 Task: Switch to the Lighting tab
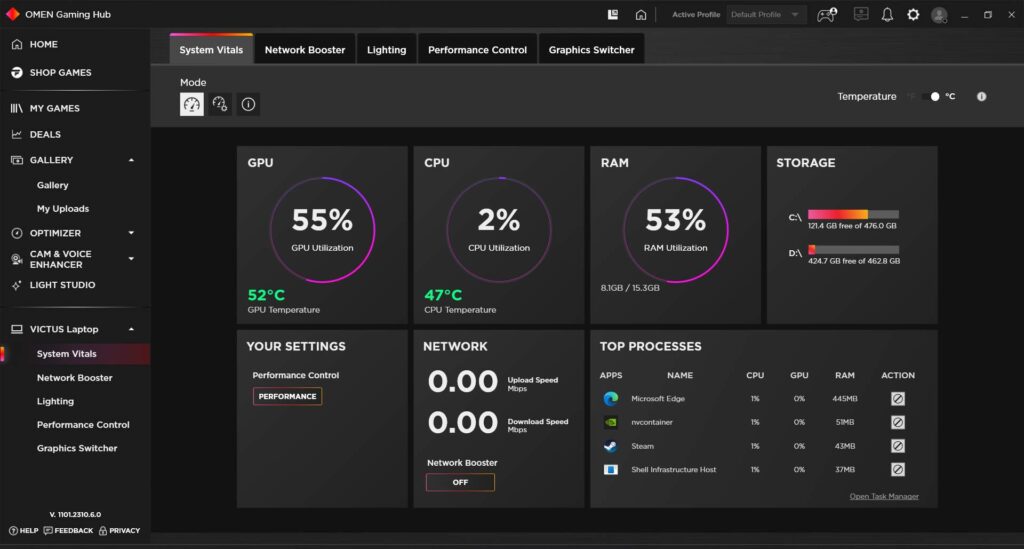386,50
